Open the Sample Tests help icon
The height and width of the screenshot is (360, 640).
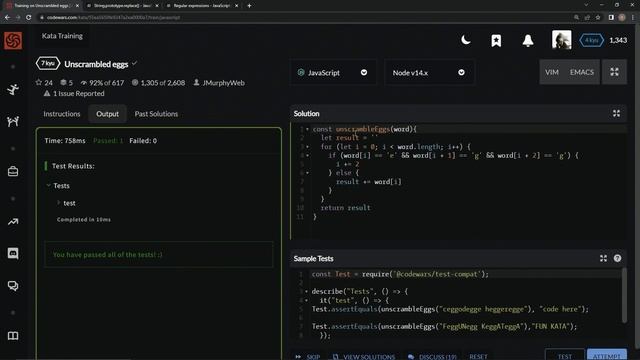pos(617,258)
